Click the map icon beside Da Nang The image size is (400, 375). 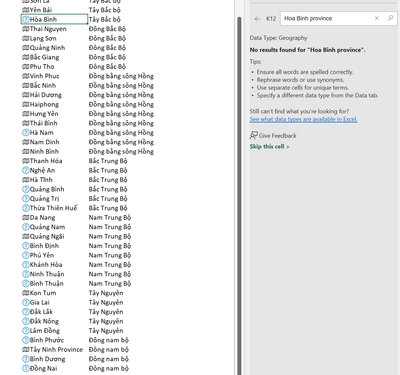point(26,218)
